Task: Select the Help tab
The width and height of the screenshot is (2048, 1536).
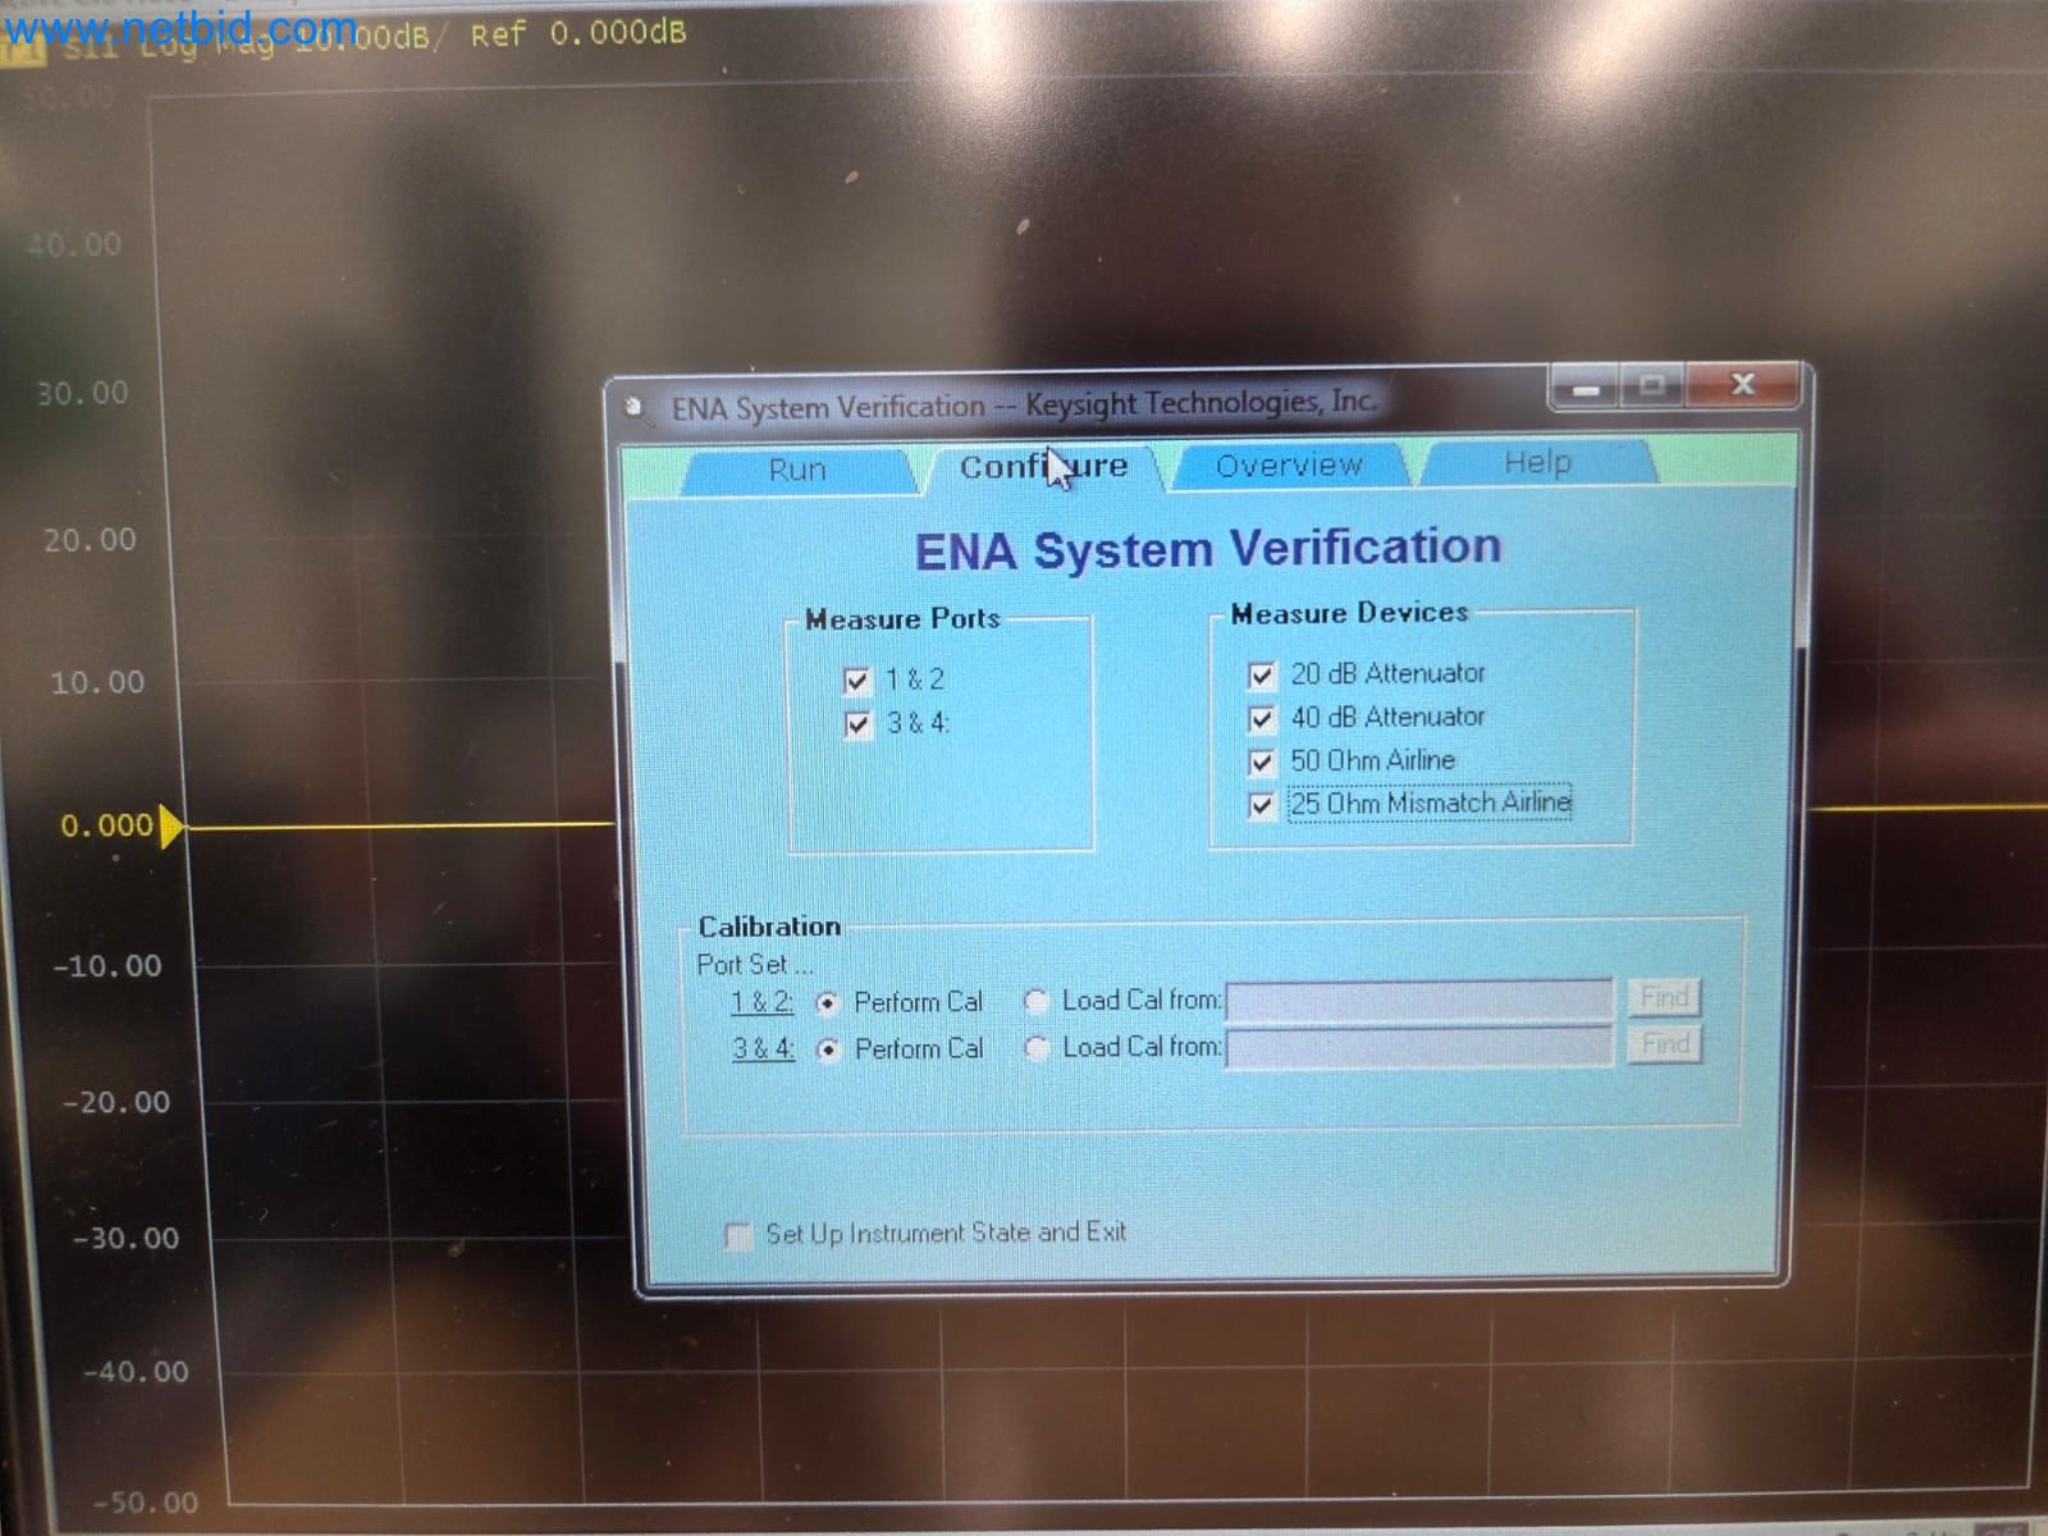Action: coord(1537,462)
